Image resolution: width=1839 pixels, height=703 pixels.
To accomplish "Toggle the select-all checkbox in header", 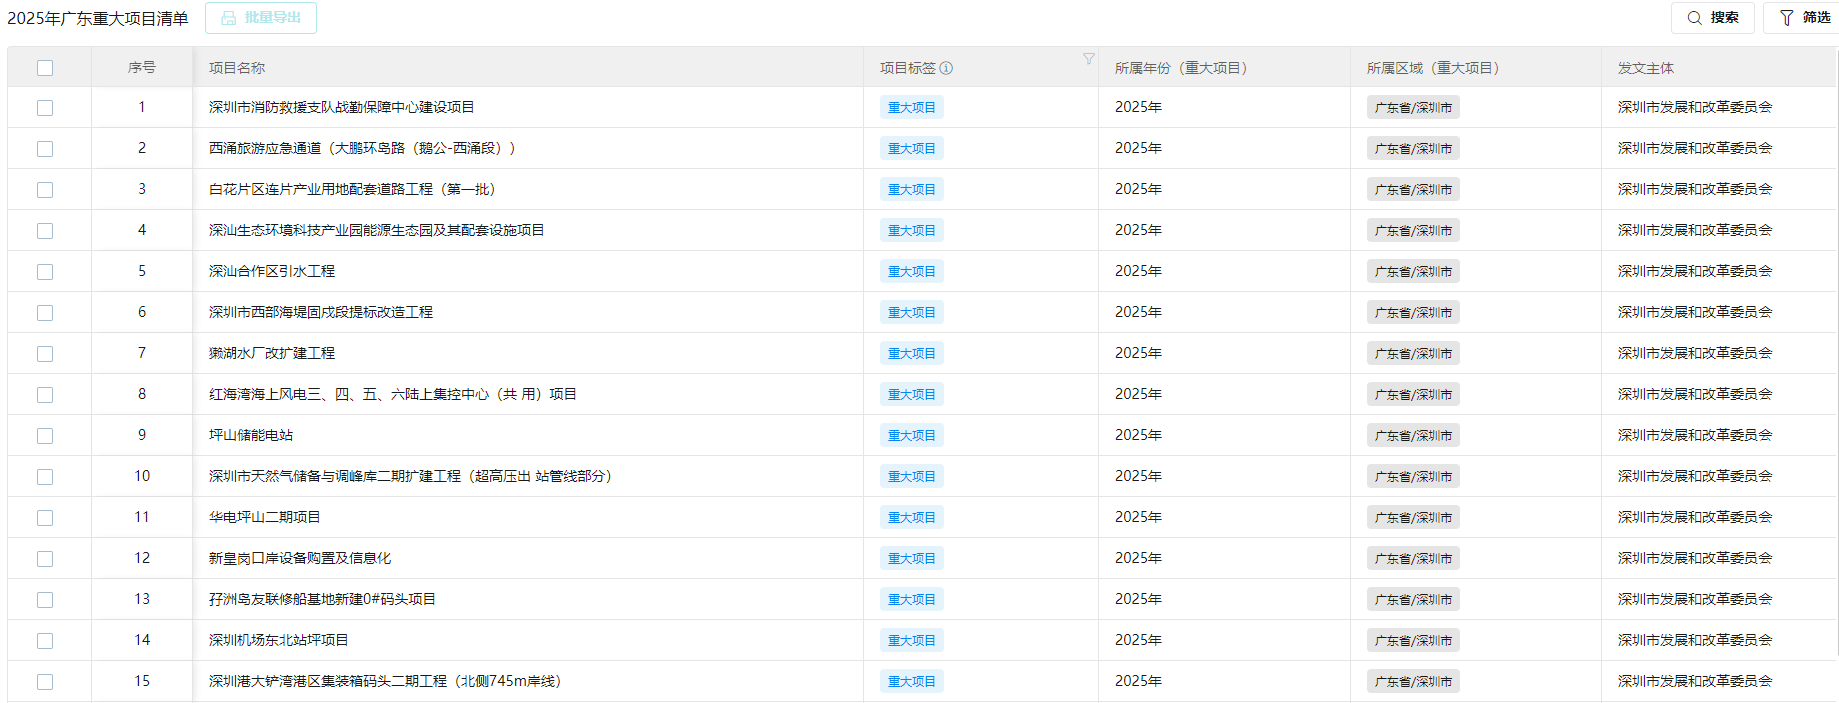I will coord(45,68).
